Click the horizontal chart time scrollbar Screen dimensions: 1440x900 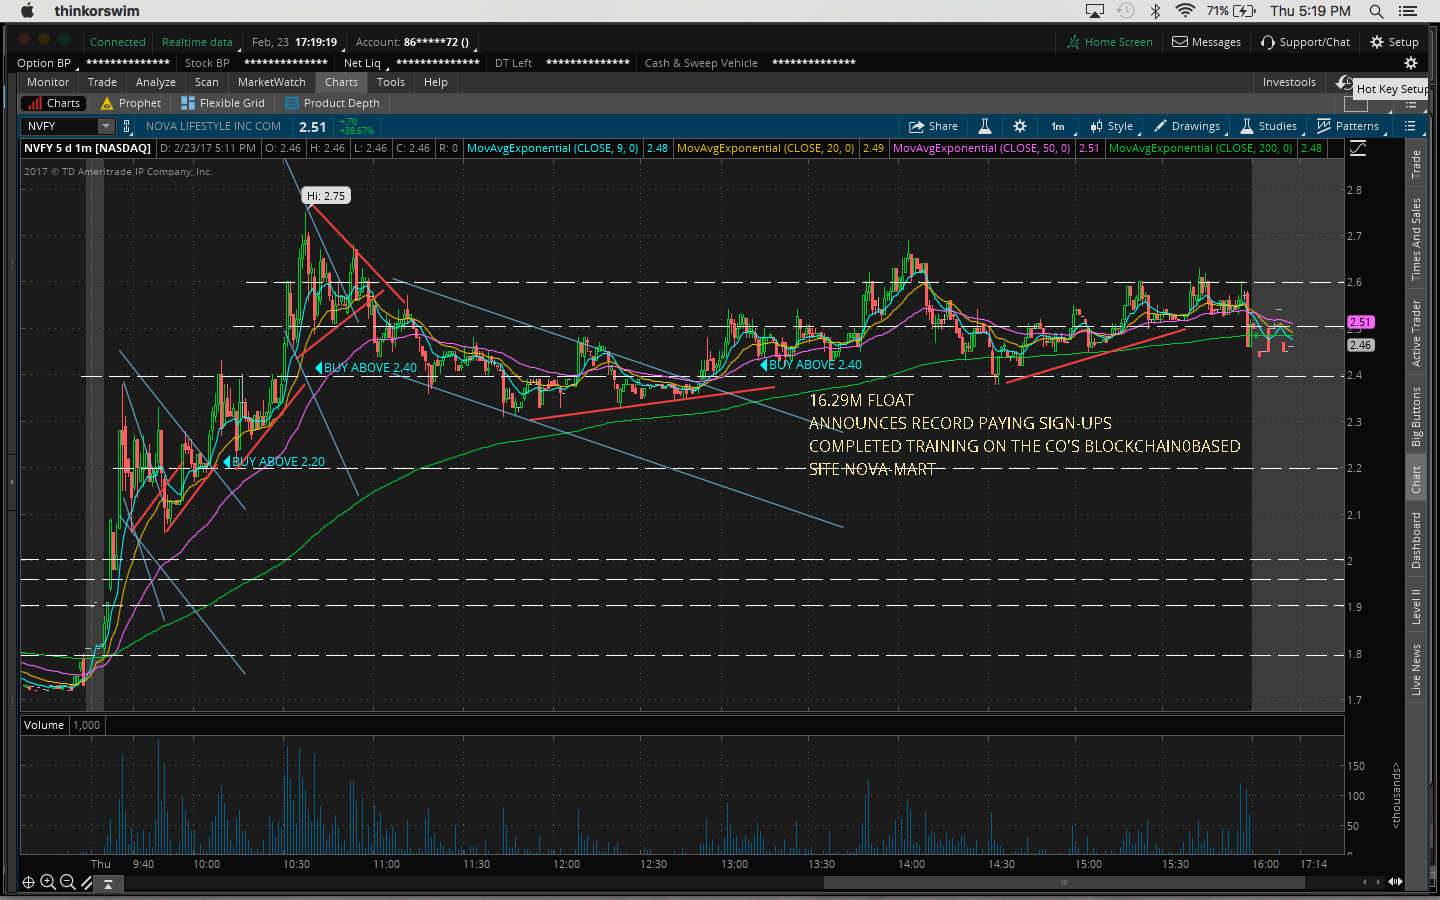[1063, 882]
